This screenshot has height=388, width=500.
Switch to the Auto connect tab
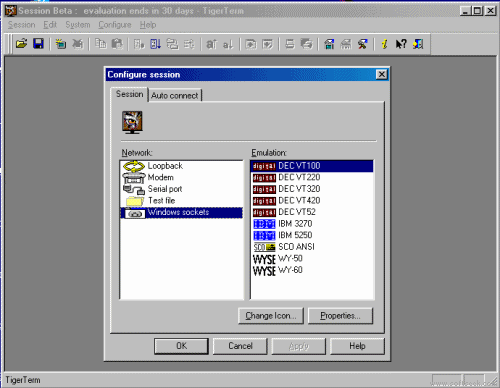click(175, 96)
